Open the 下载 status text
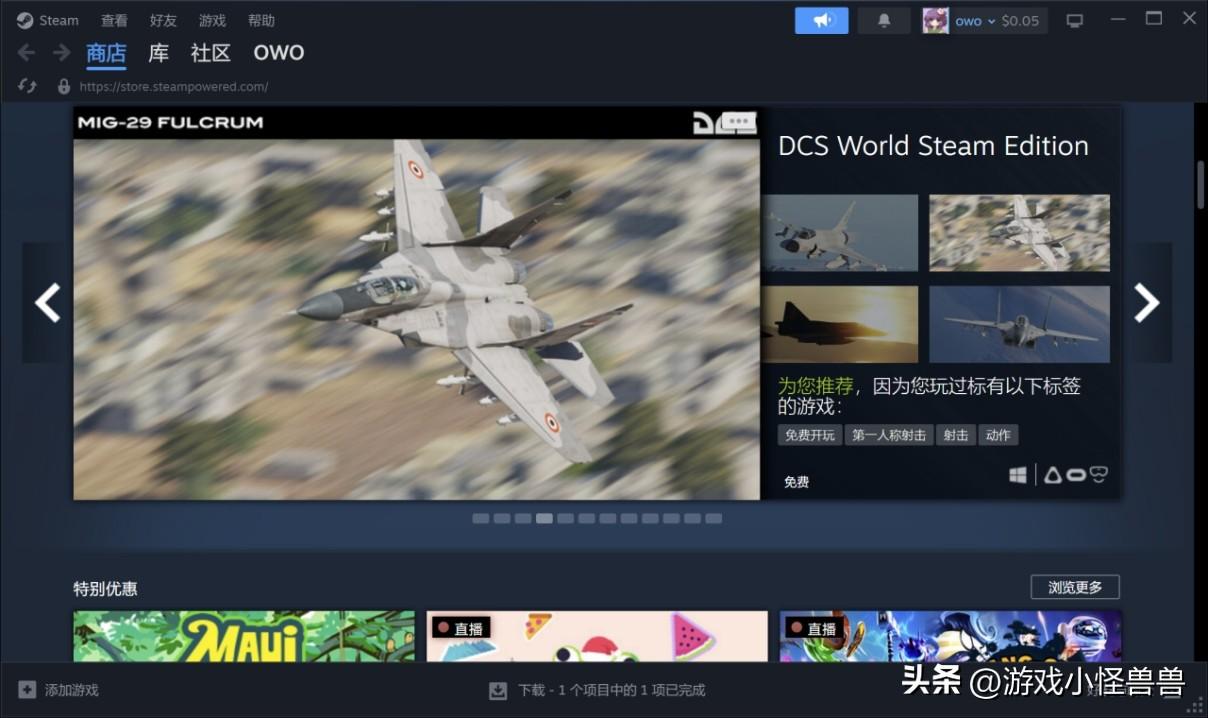This screenshot has height=718, width=1208. pos(612,690)
